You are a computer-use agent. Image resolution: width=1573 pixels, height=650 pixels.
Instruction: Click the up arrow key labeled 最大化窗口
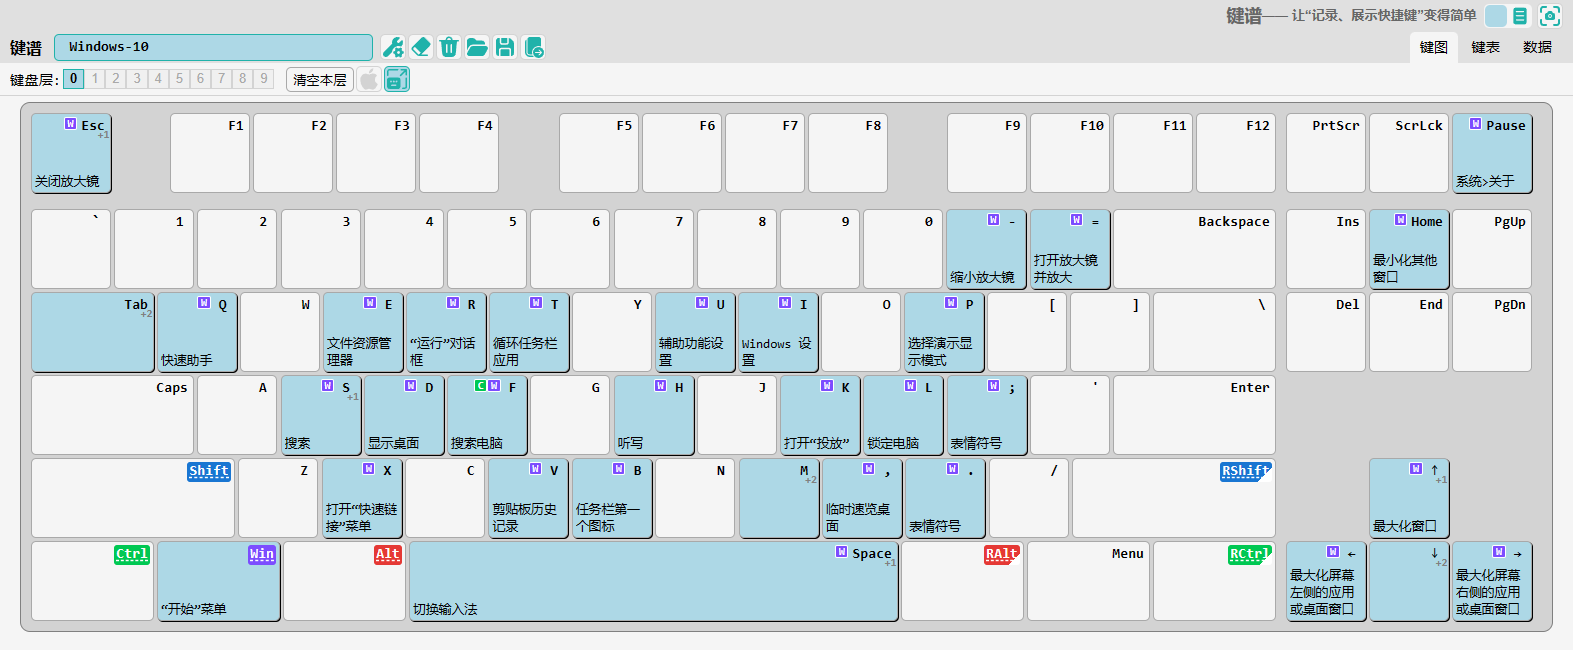[1409, 498]
